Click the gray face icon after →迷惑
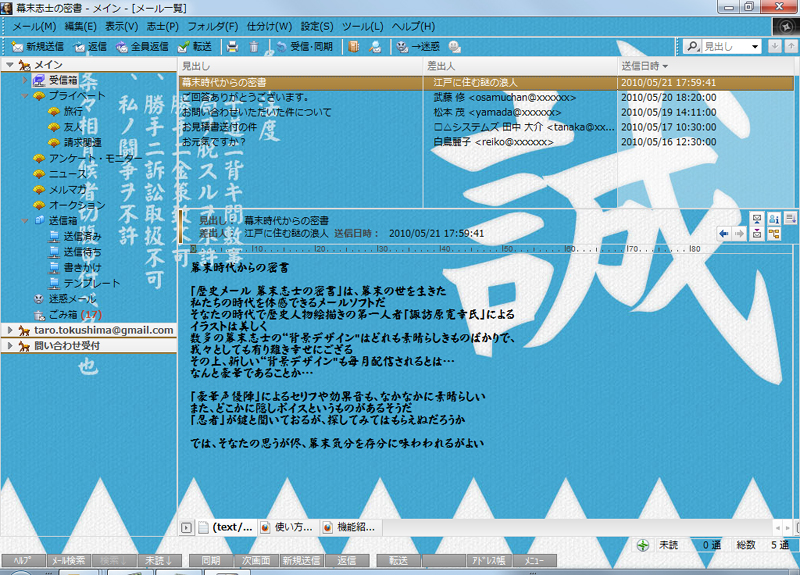Viewport: 800px width, 575px height. pyautogui.click(x=455, y=47)
